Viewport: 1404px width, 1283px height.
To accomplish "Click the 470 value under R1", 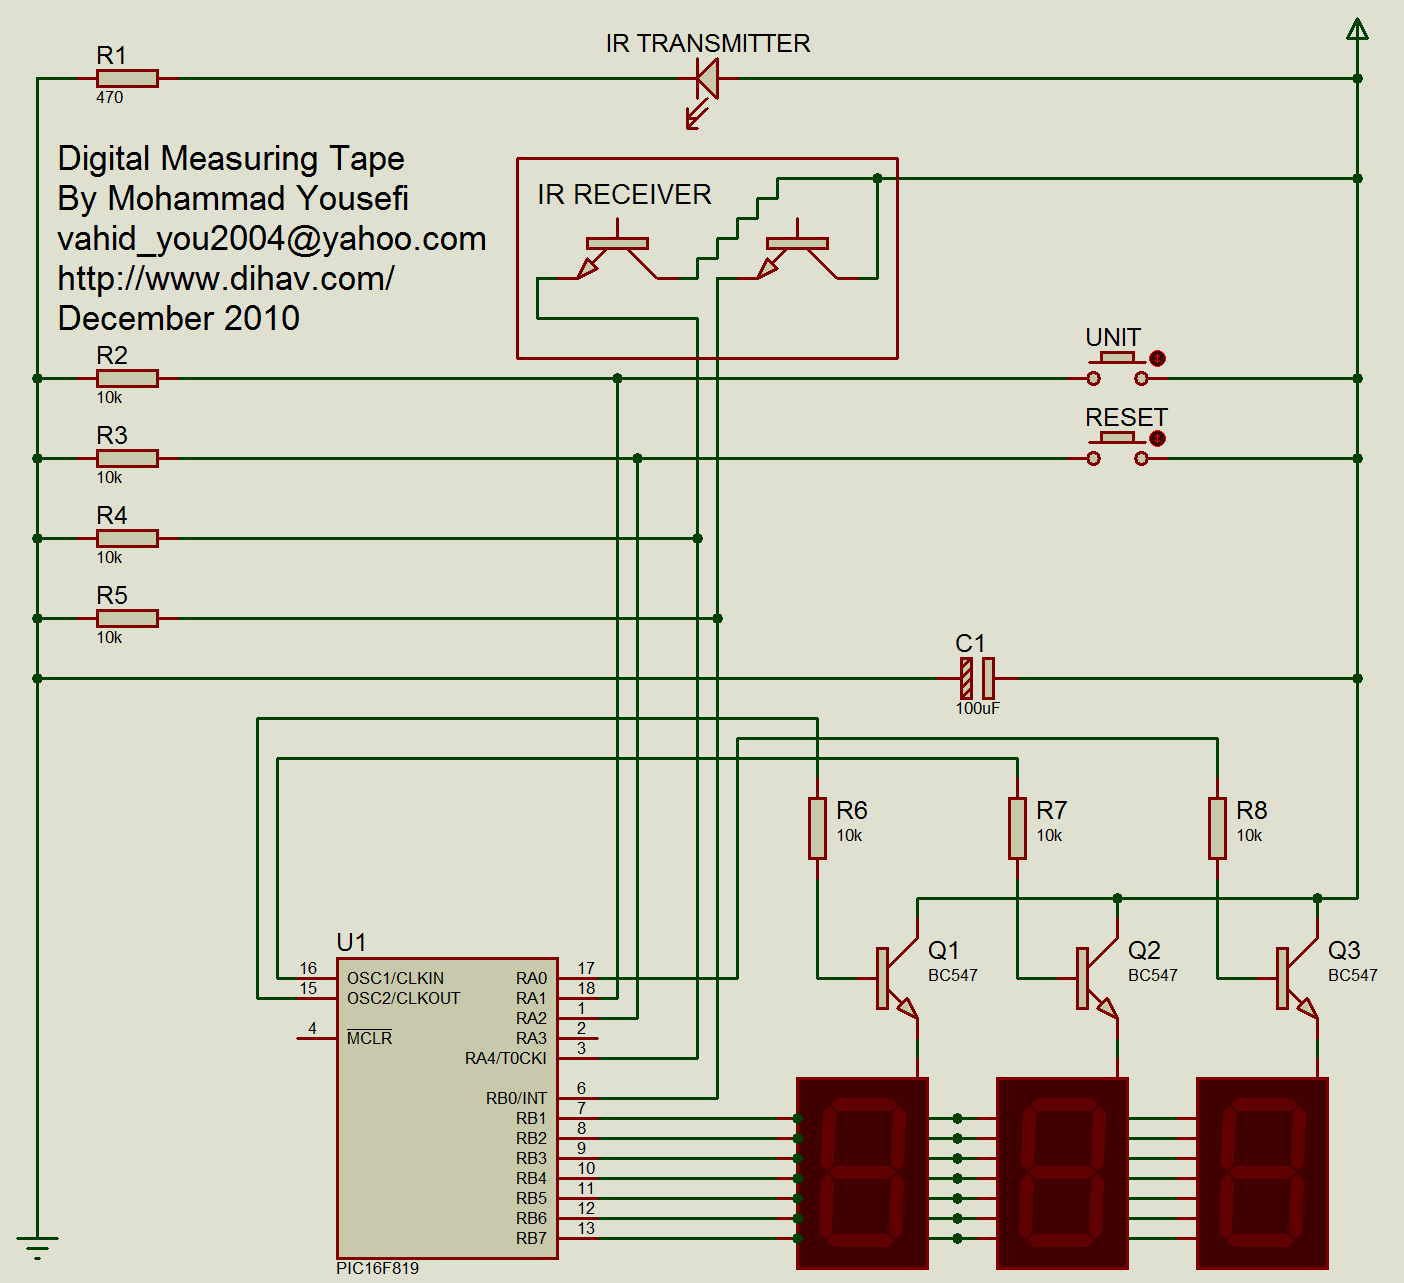I will (x=109, y=97).
